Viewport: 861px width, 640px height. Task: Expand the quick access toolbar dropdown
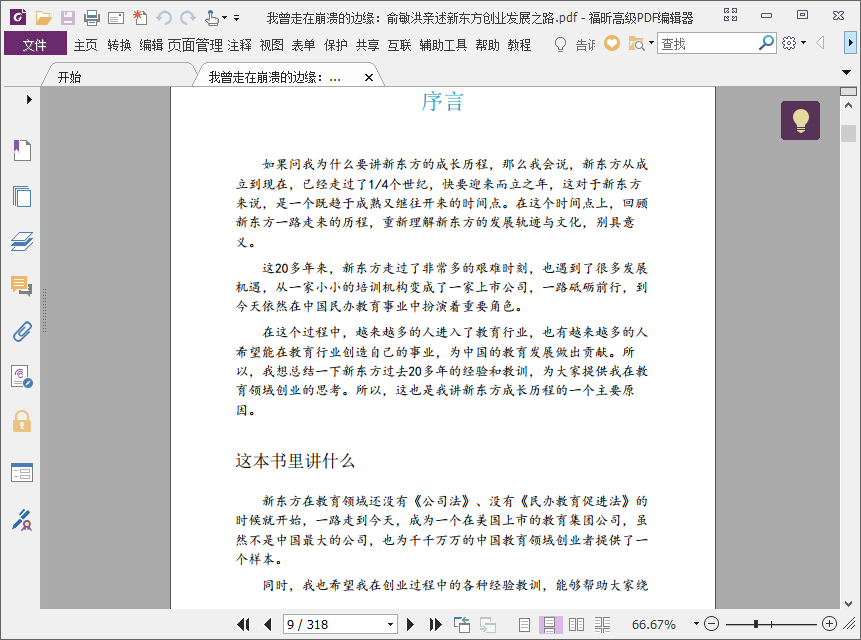pos(237,18)
